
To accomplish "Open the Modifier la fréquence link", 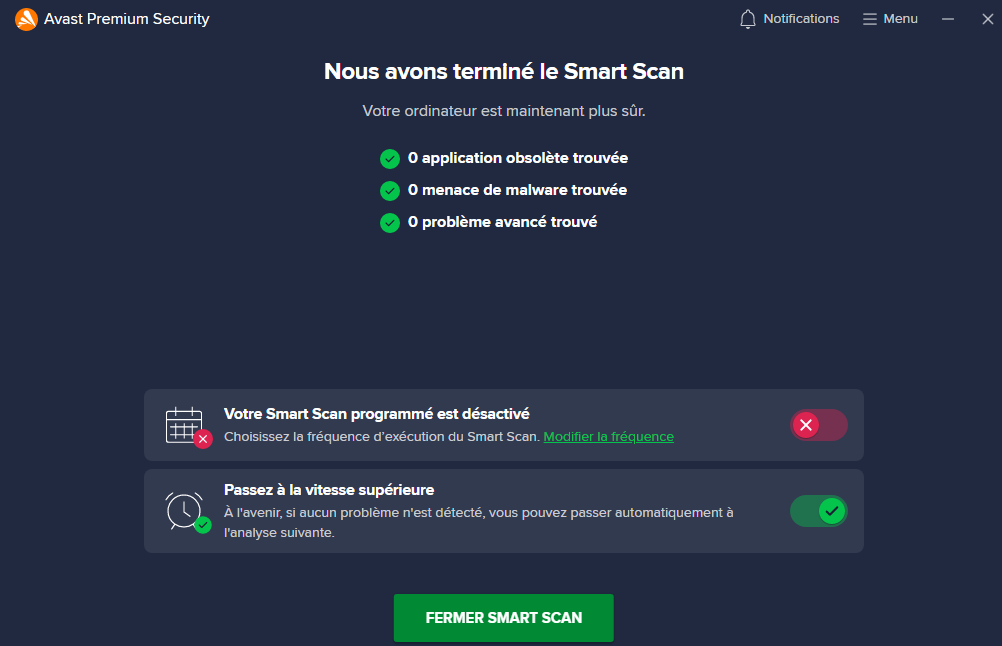I will (x=608, y=437).
